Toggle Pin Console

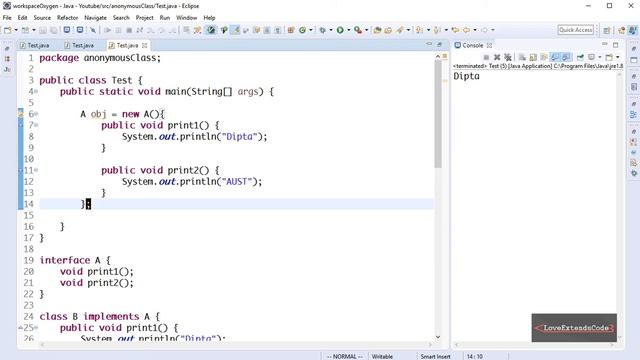pyautogui.click(x=580, y=57)
